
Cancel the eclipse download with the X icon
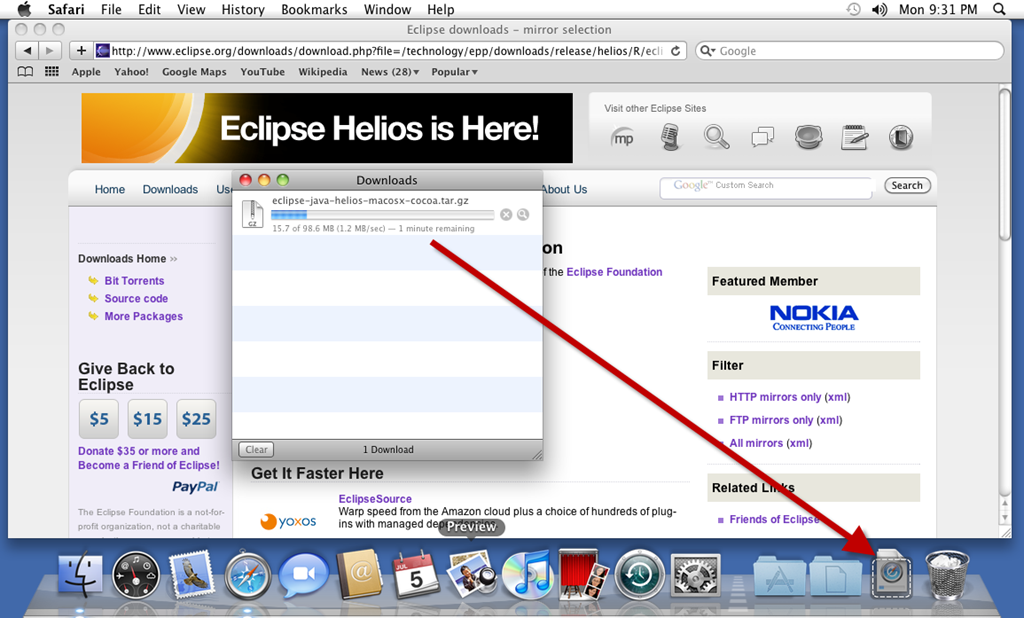(x=506, y=214)
